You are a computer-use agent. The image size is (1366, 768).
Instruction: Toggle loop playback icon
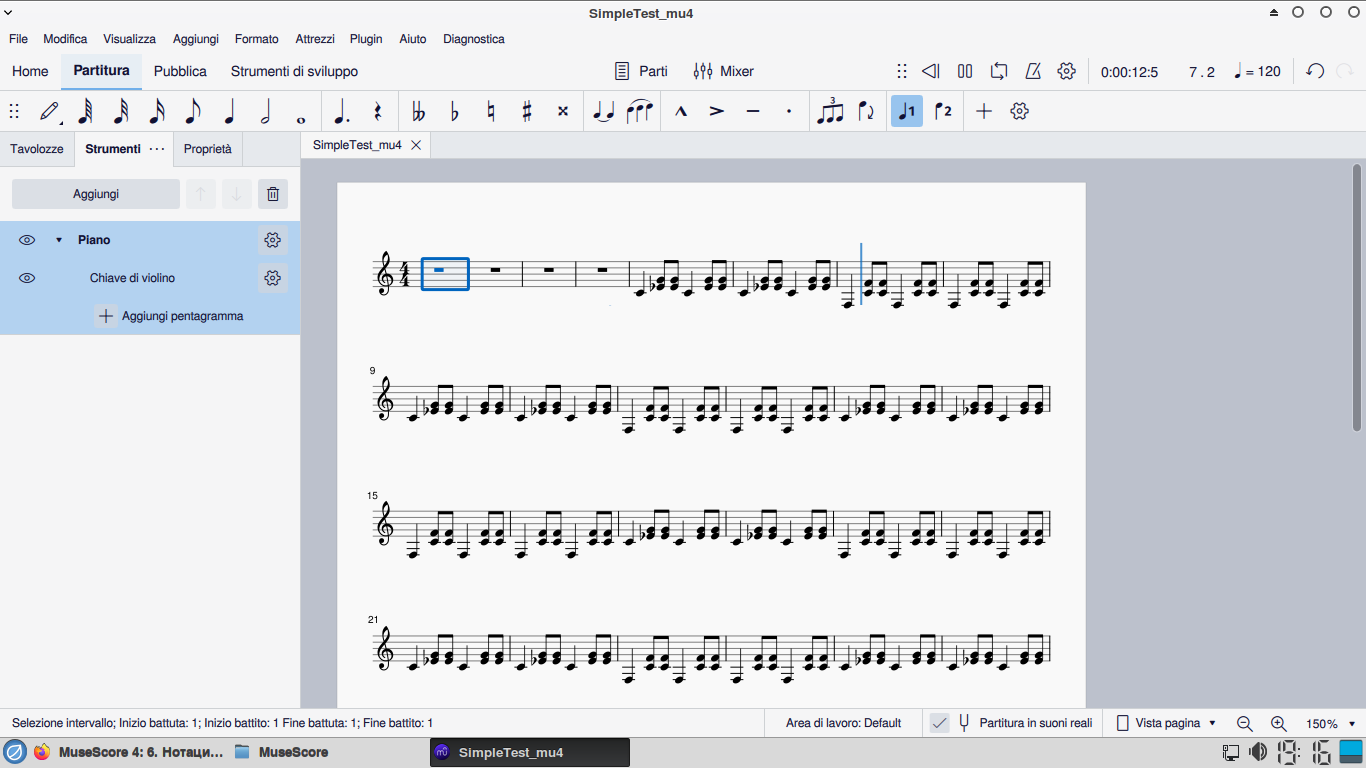point(999,71)
